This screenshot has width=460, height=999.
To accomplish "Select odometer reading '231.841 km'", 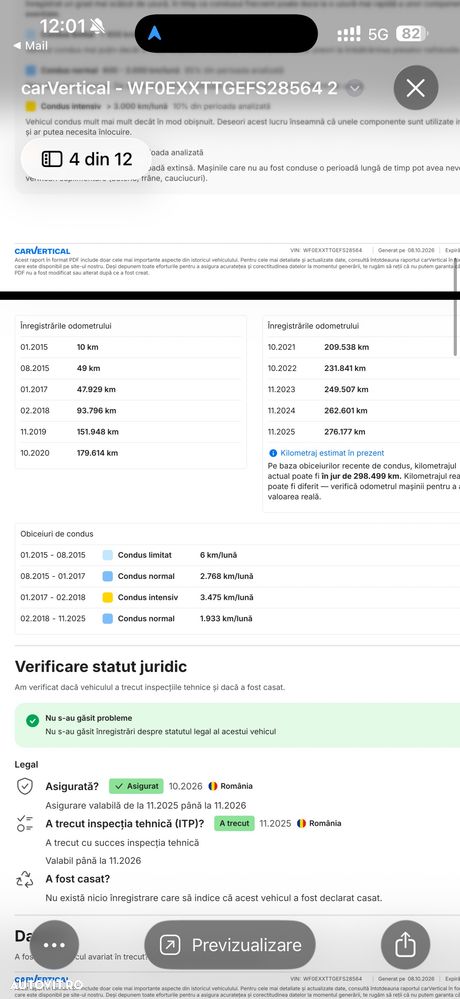I will 345,368.
